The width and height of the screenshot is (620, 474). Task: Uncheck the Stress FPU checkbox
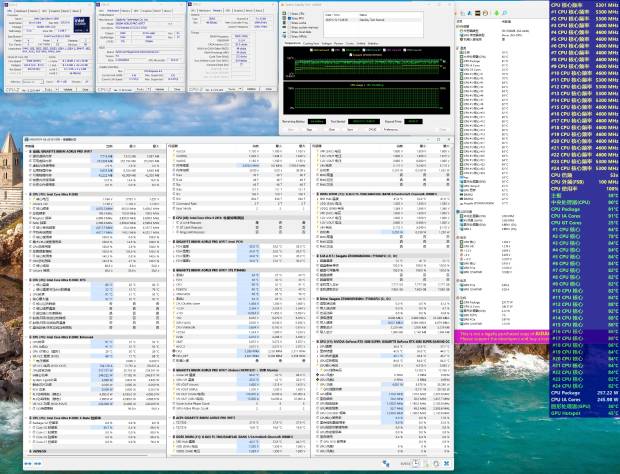[x=289, y=18]
